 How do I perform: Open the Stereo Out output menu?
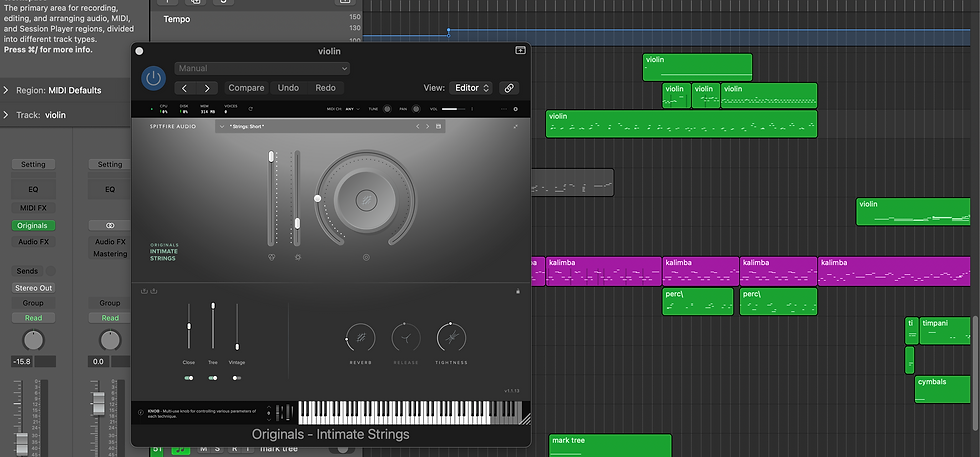(x=33, y=288)
